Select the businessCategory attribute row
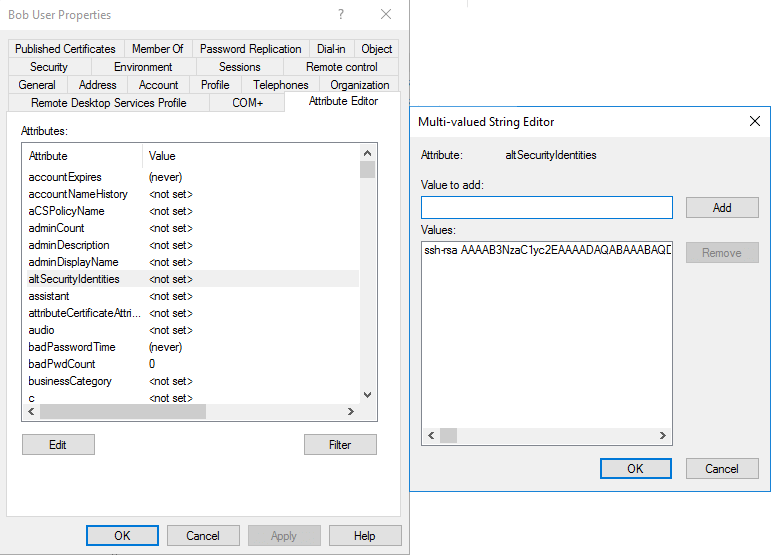The image size is (771, 555). pos(192,381)
